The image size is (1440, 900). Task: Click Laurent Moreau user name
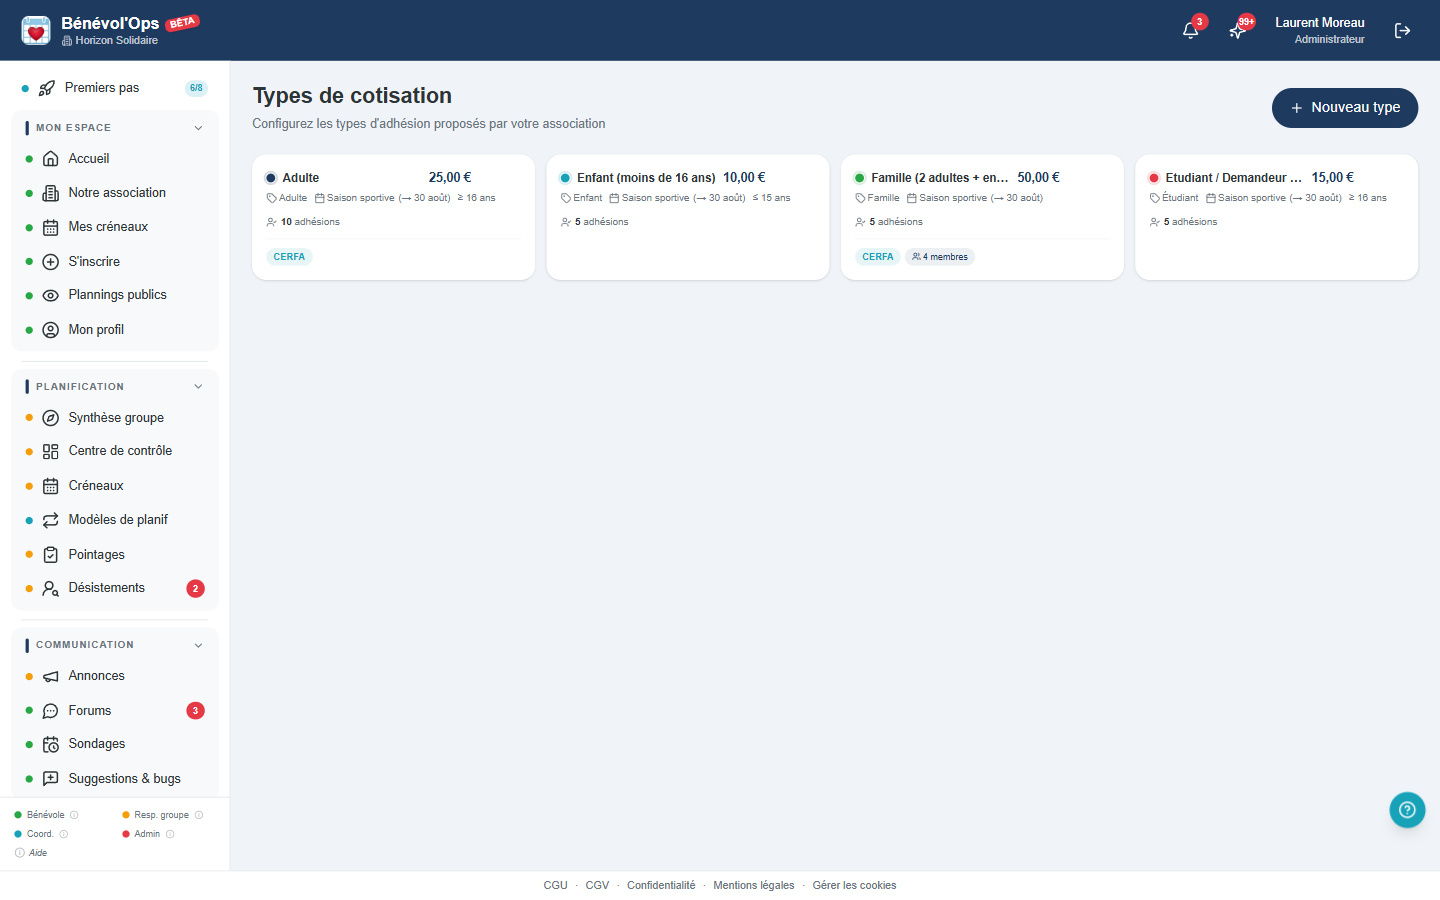(x=1319, y=22)
